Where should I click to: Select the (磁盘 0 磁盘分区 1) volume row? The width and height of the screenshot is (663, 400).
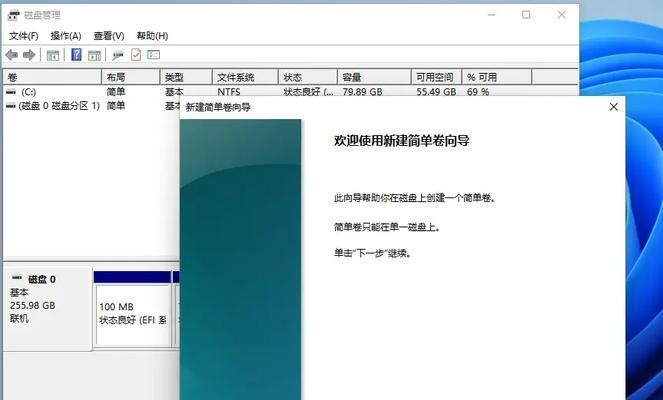click(91, 106)
